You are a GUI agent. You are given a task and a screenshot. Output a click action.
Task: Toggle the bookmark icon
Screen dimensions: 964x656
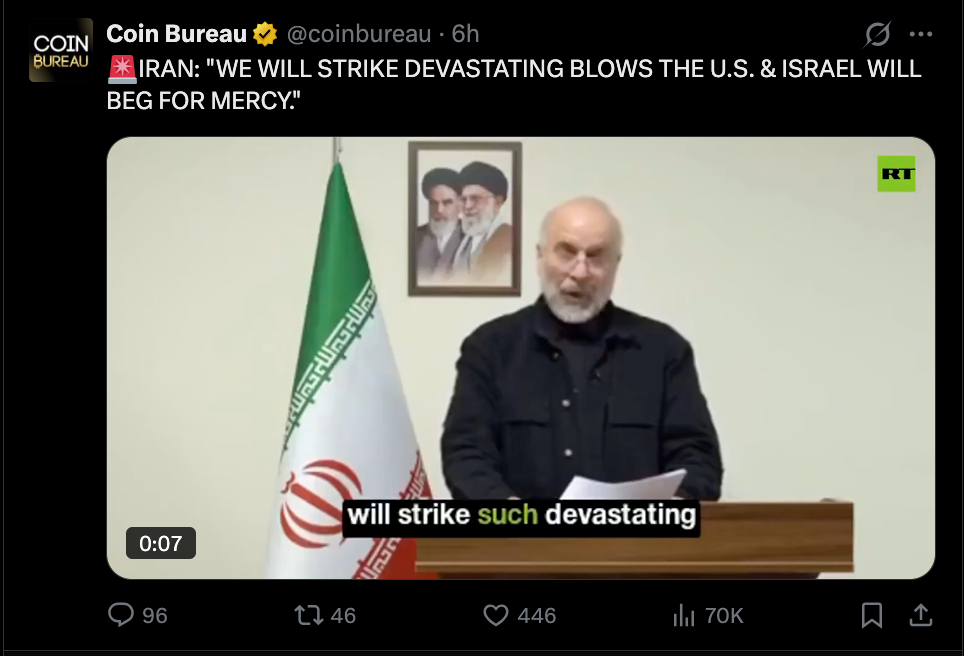pyautogui.click(x=872, y=615)
